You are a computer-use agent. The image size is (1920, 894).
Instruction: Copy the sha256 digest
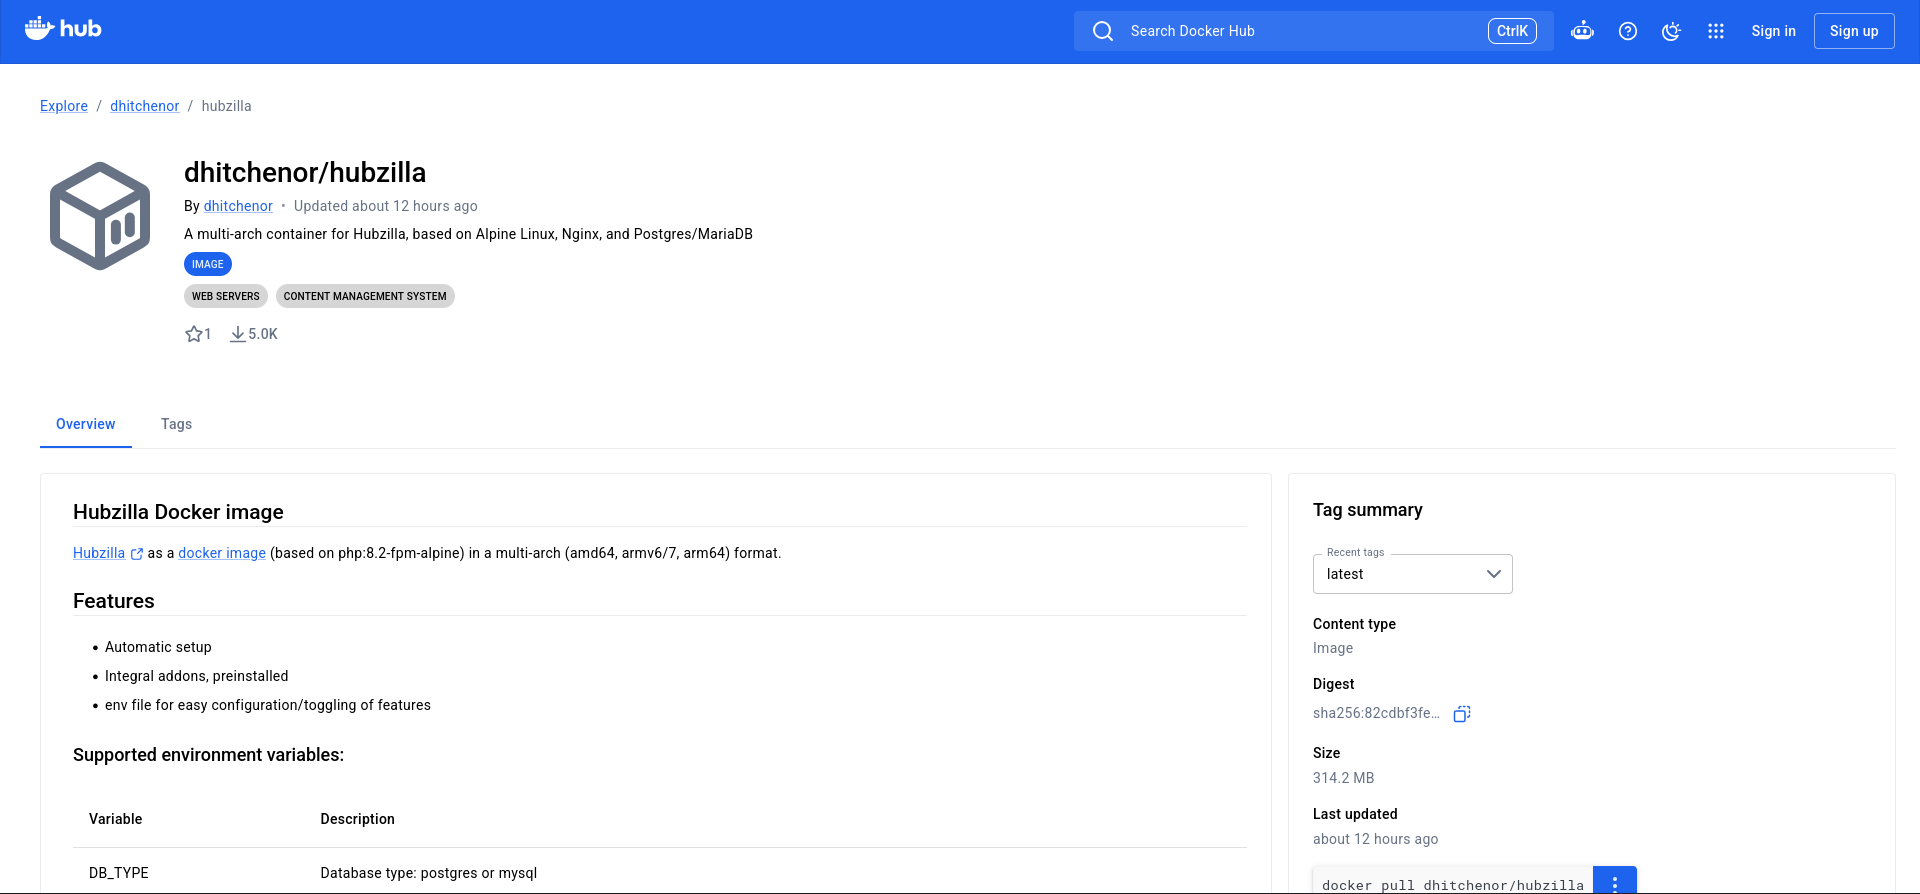1462,713
